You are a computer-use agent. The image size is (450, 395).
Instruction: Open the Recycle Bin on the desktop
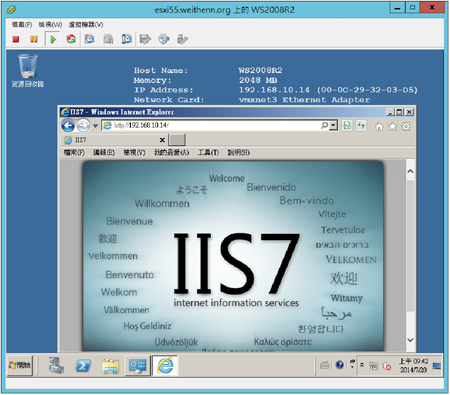[x=28, y=71]
